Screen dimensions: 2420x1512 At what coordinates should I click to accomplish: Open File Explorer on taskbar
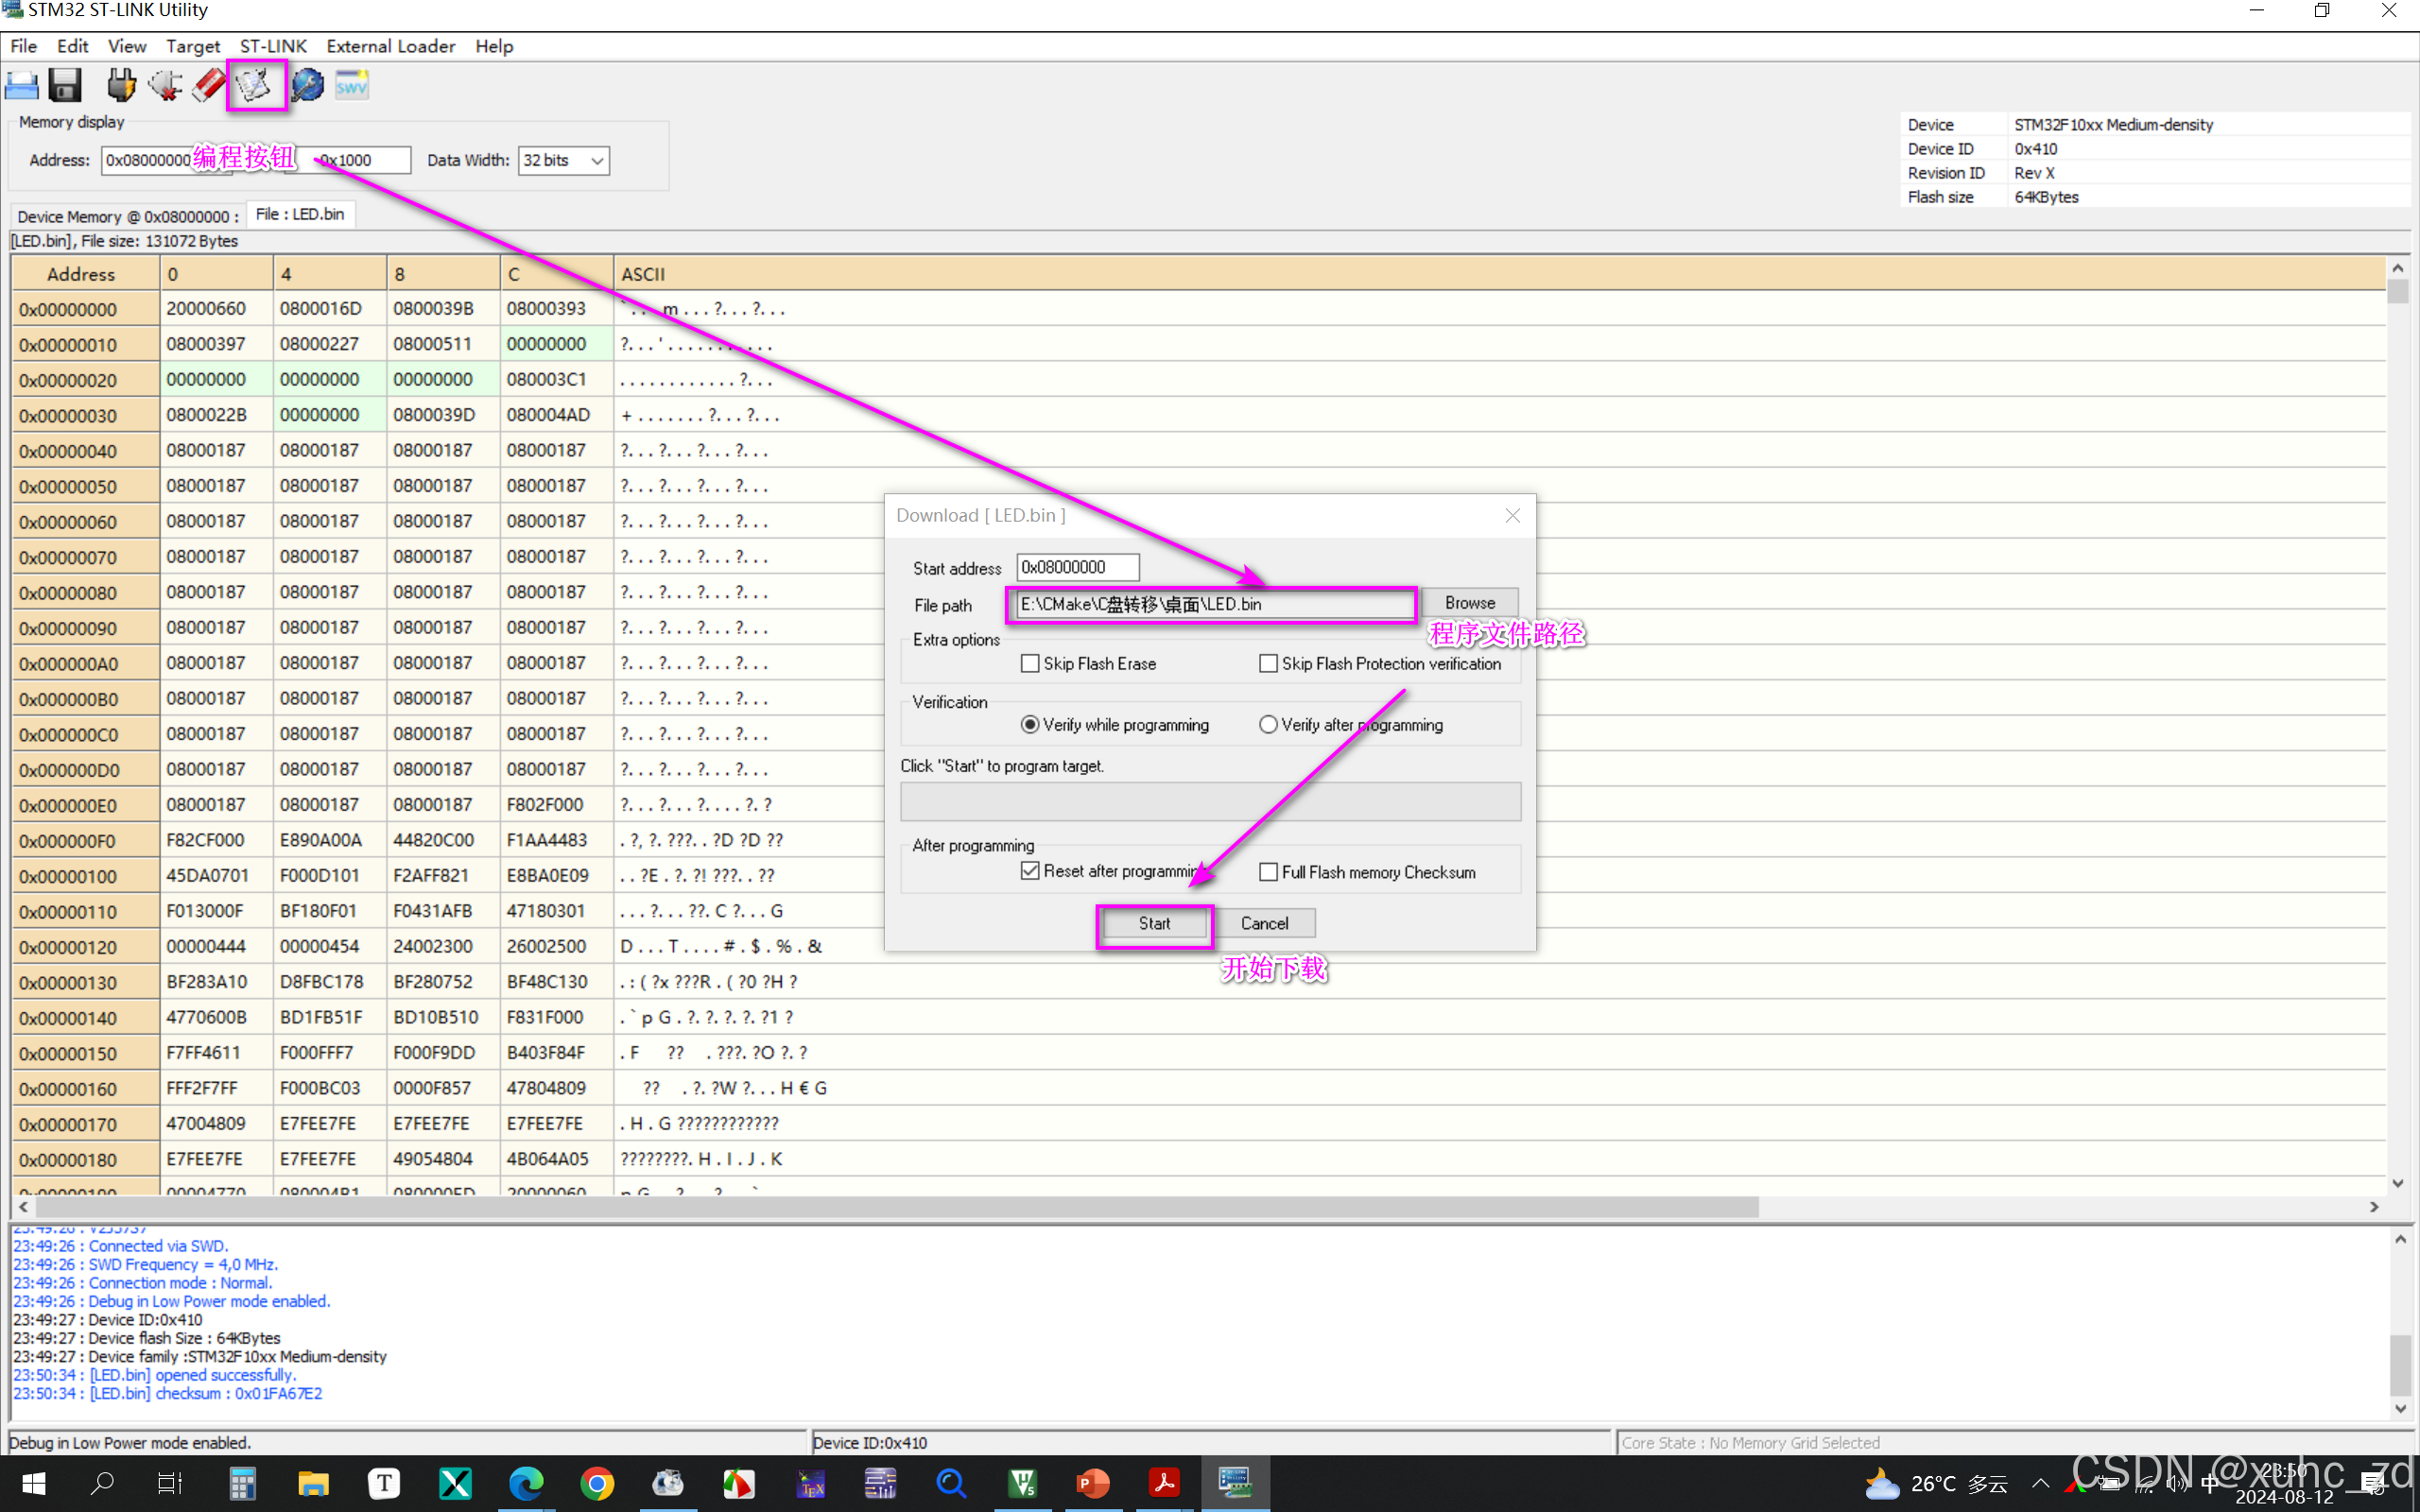[x=313, y=1484]
